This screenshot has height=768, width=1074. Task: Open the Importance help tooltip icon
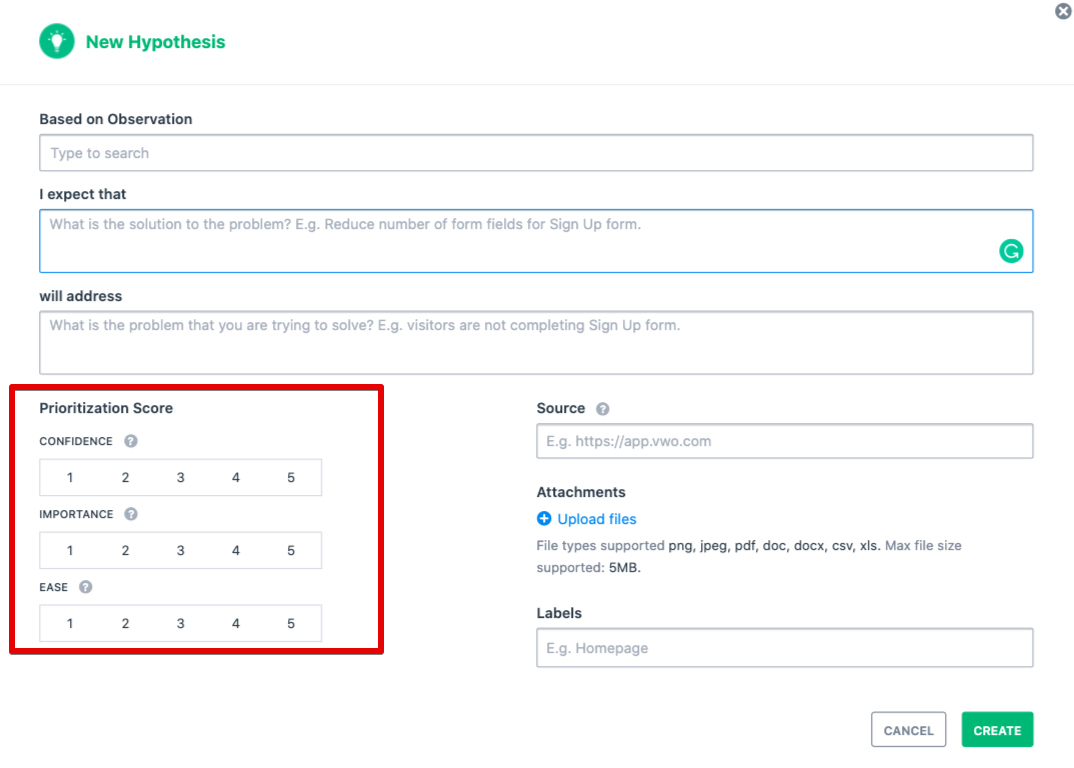pos(131,514)
